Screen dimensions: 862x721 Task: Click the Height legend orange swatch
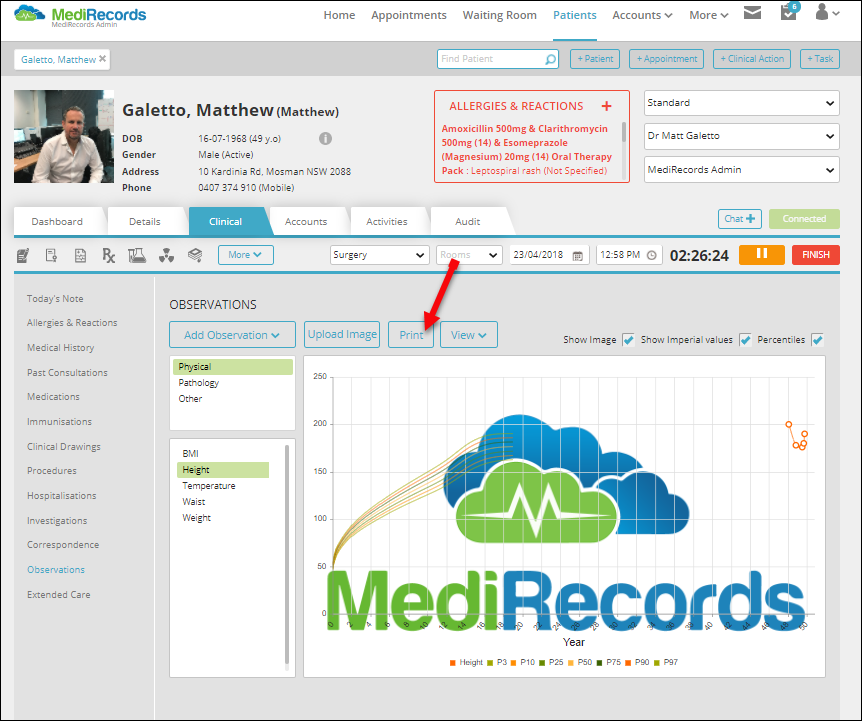click(x=452, y=663)
